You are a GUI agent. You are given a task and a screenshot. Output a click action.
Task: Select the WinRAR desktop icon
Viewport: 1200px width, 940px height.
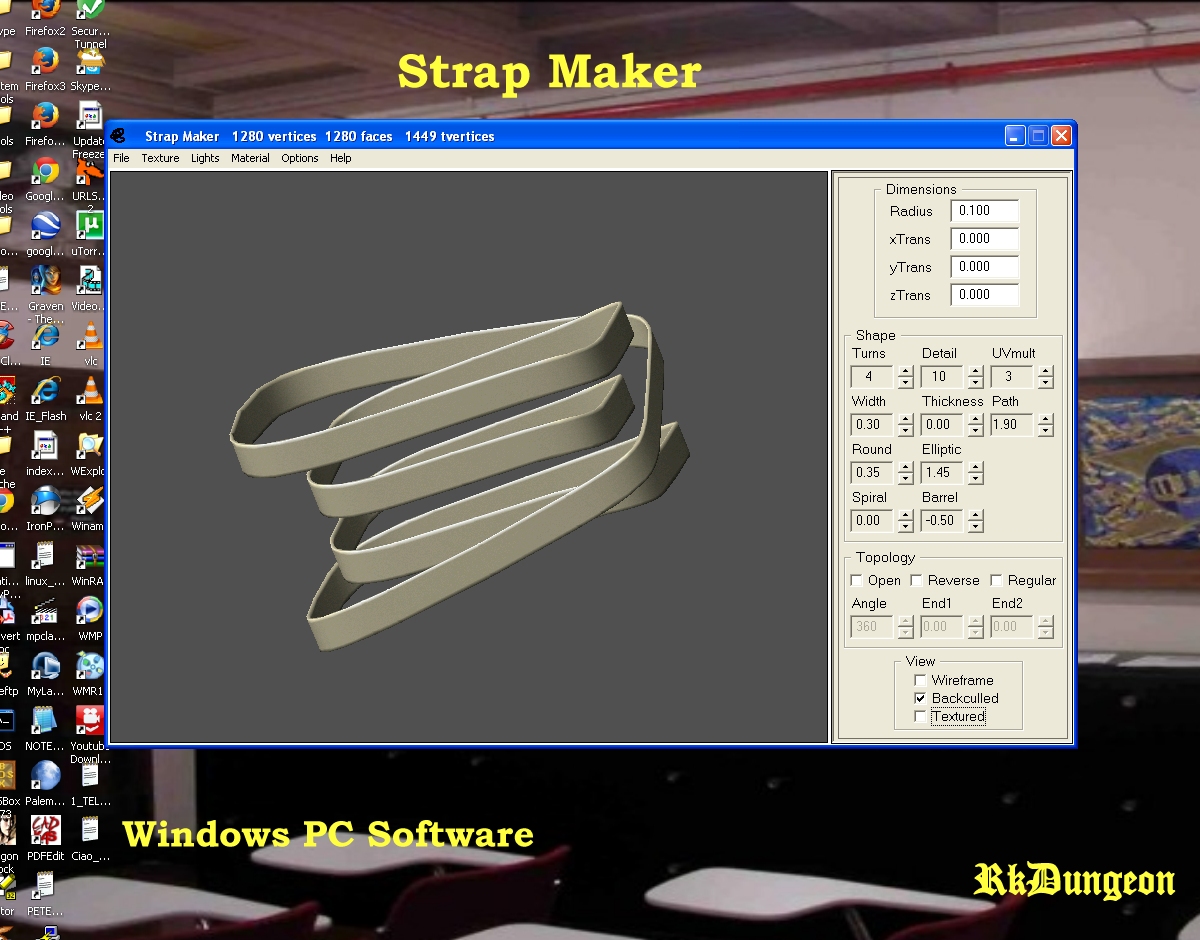(x=89, y=564)
